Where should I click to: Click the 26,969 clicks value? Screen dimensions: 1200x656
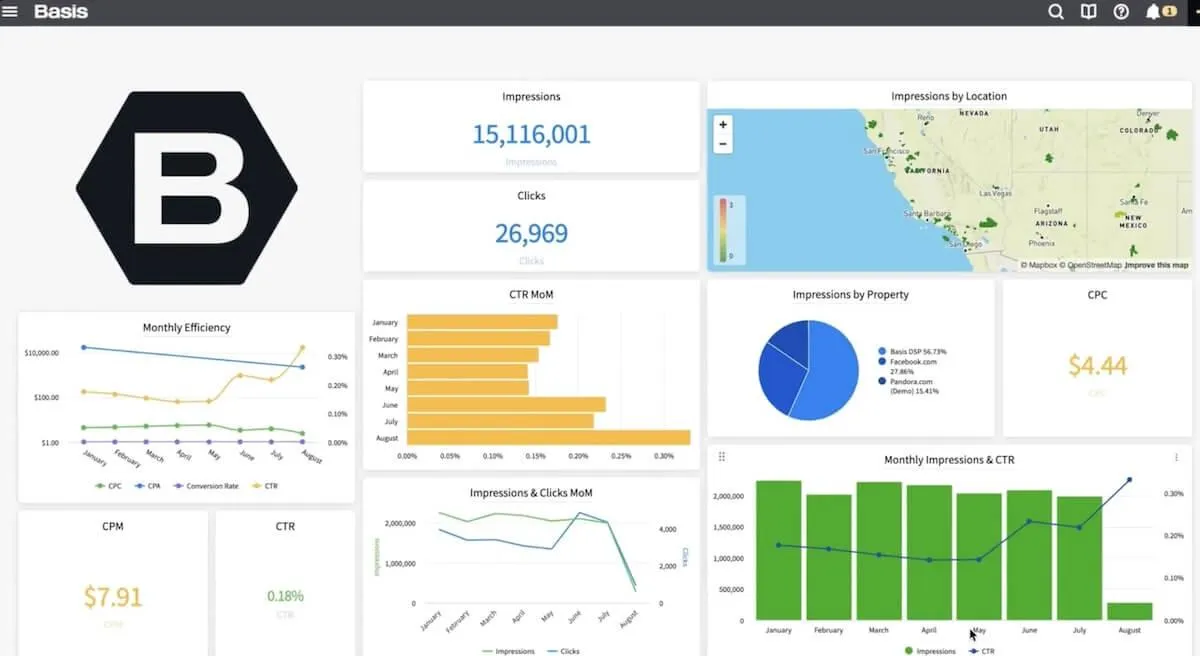click(x=531, y=233)
